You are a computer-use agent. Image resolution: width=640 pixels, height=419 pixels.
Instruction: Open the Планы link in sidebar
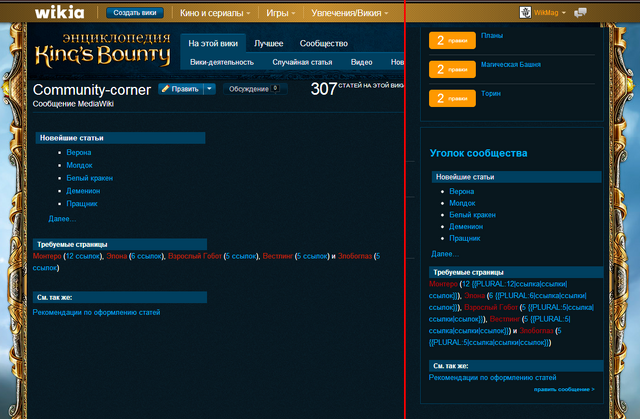(x=492, y=35)
